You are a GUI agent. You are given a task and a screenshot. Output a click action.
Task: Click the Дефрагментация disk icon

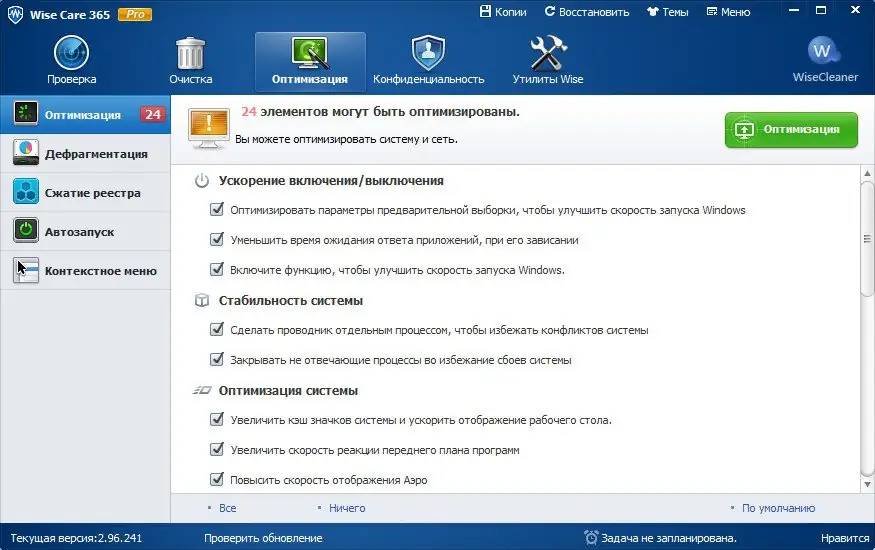coord(26,152)
